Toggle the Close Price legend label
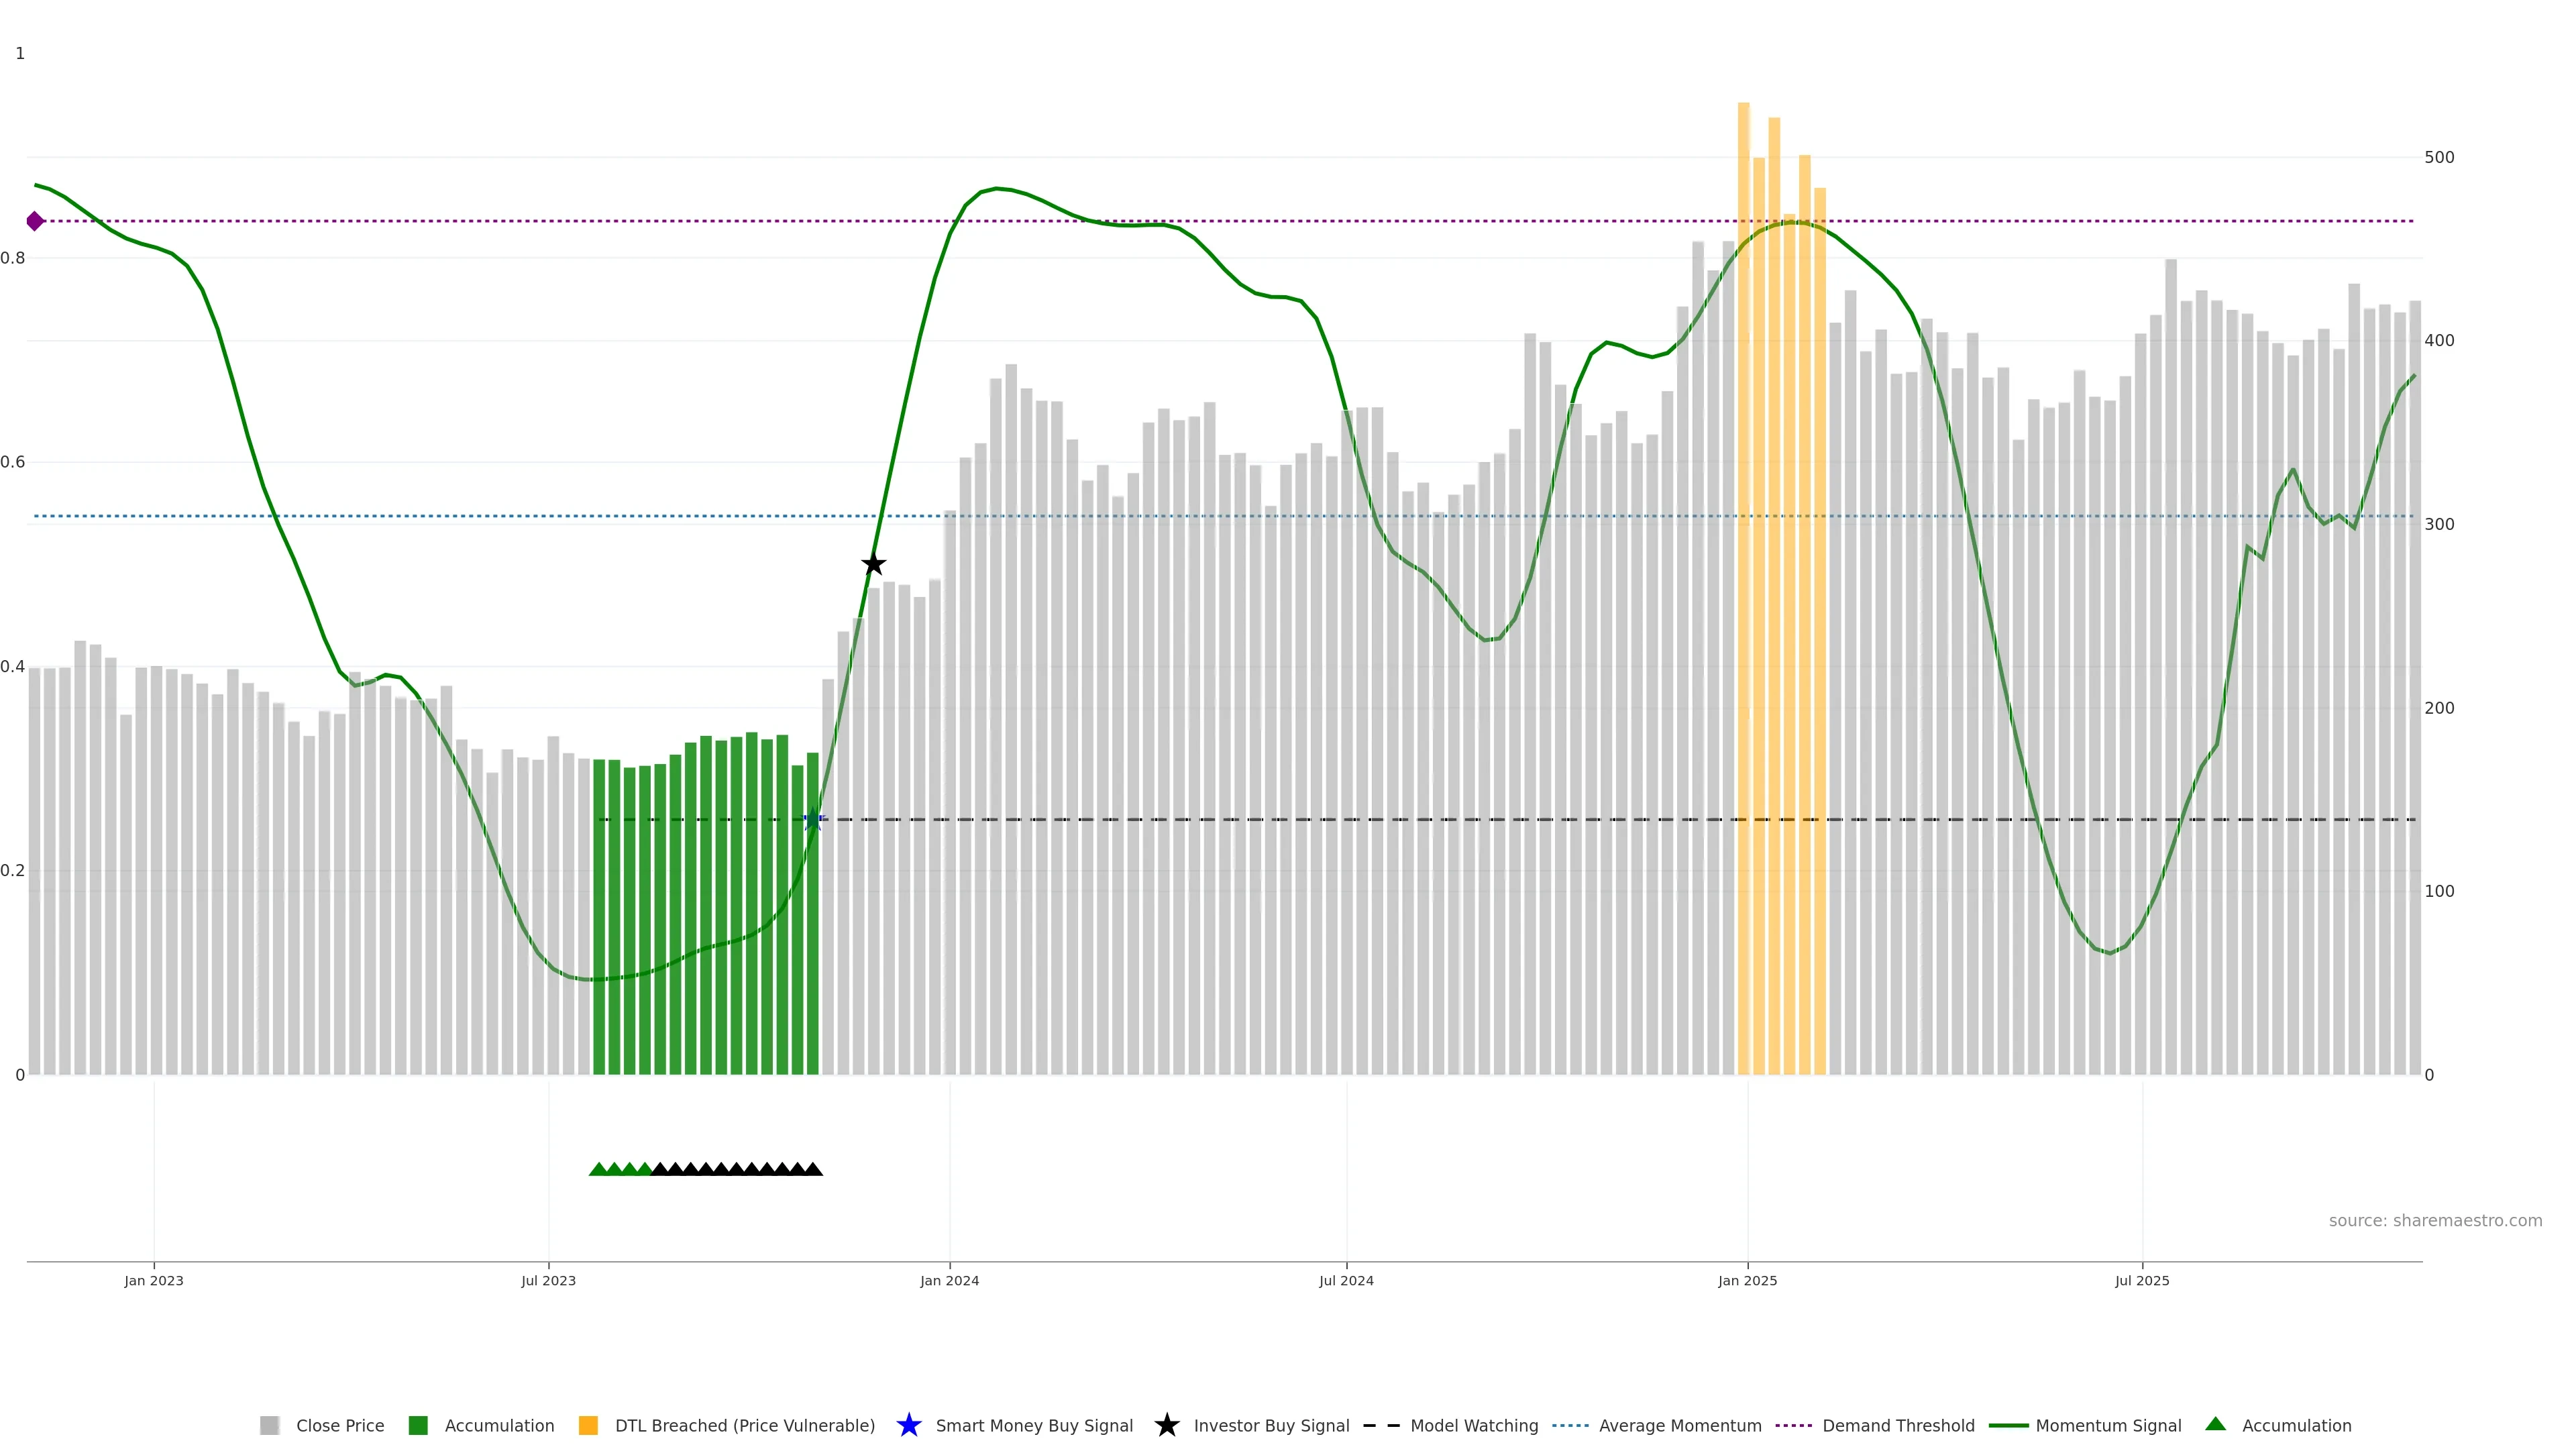This screenshot has height=1449, width=2576. point(340,1425)
